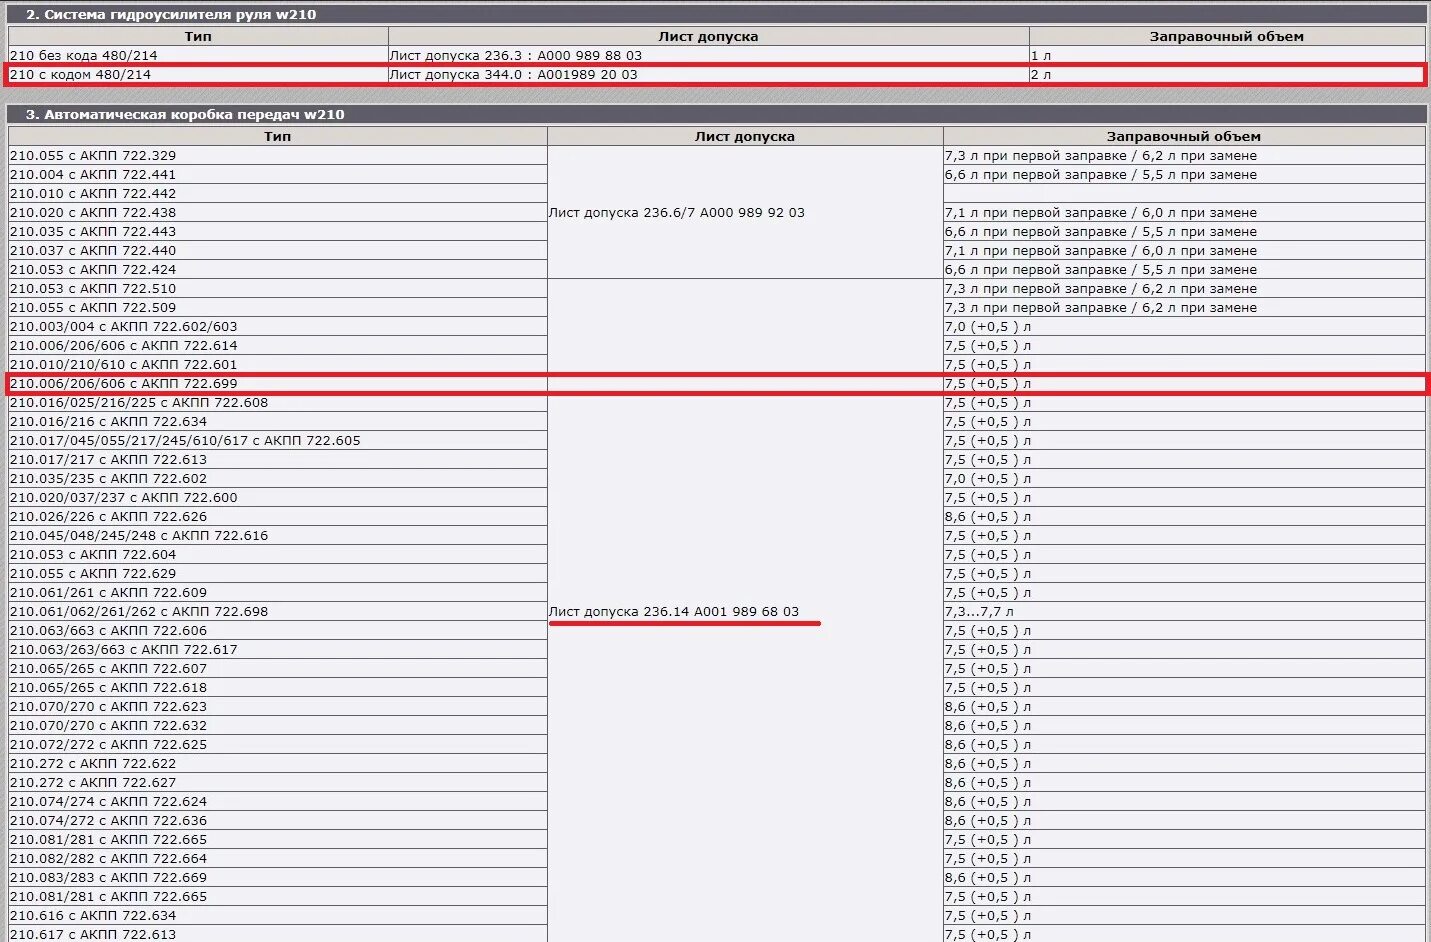The height and width of the screenshot is (942, 1431).
Task: Click cell '210.072/272 с АКПП 722.625'
Action: [278, 744]
